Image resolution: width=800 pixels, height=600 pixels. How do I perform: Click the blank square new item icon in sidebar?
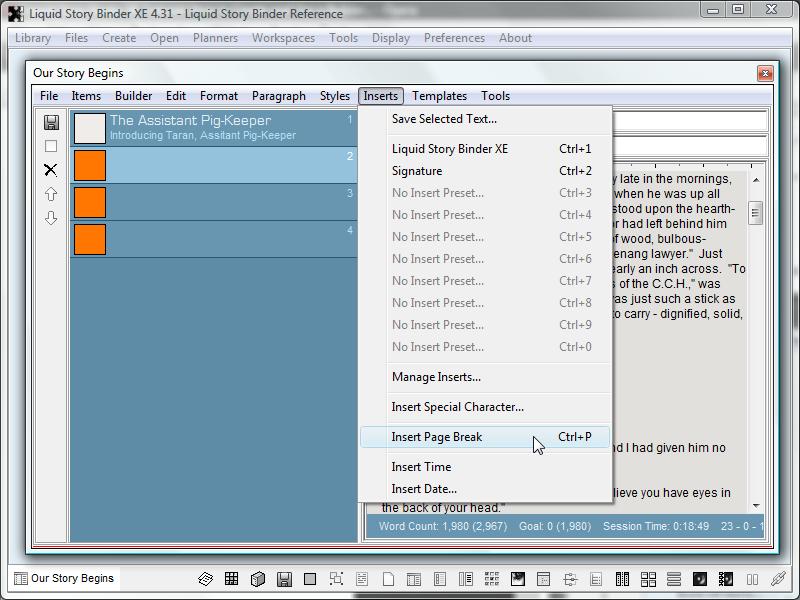click(51, 146)
